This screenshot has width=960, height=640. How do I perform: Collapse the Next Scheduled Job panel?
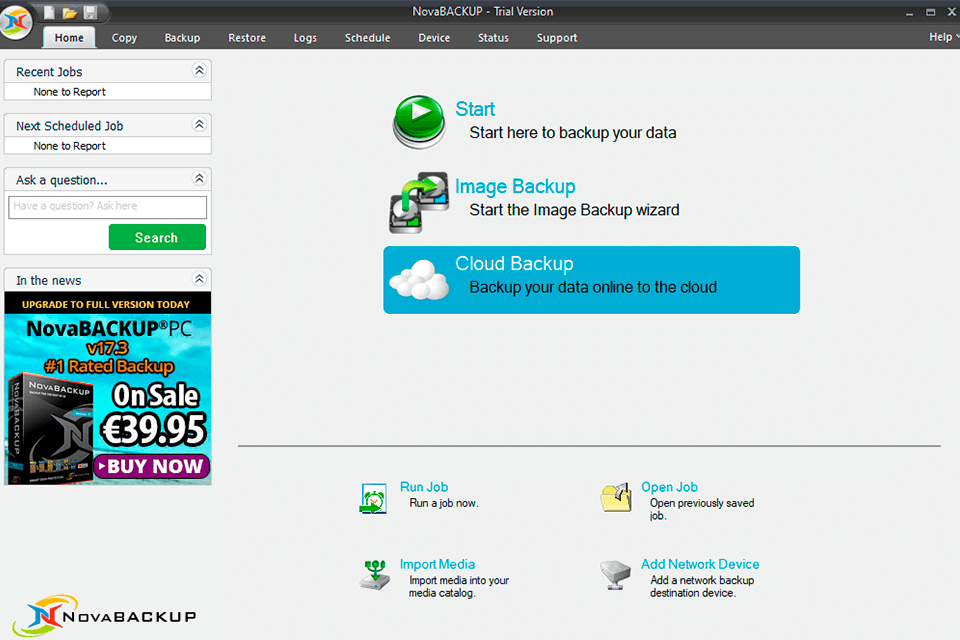(200, 125)
